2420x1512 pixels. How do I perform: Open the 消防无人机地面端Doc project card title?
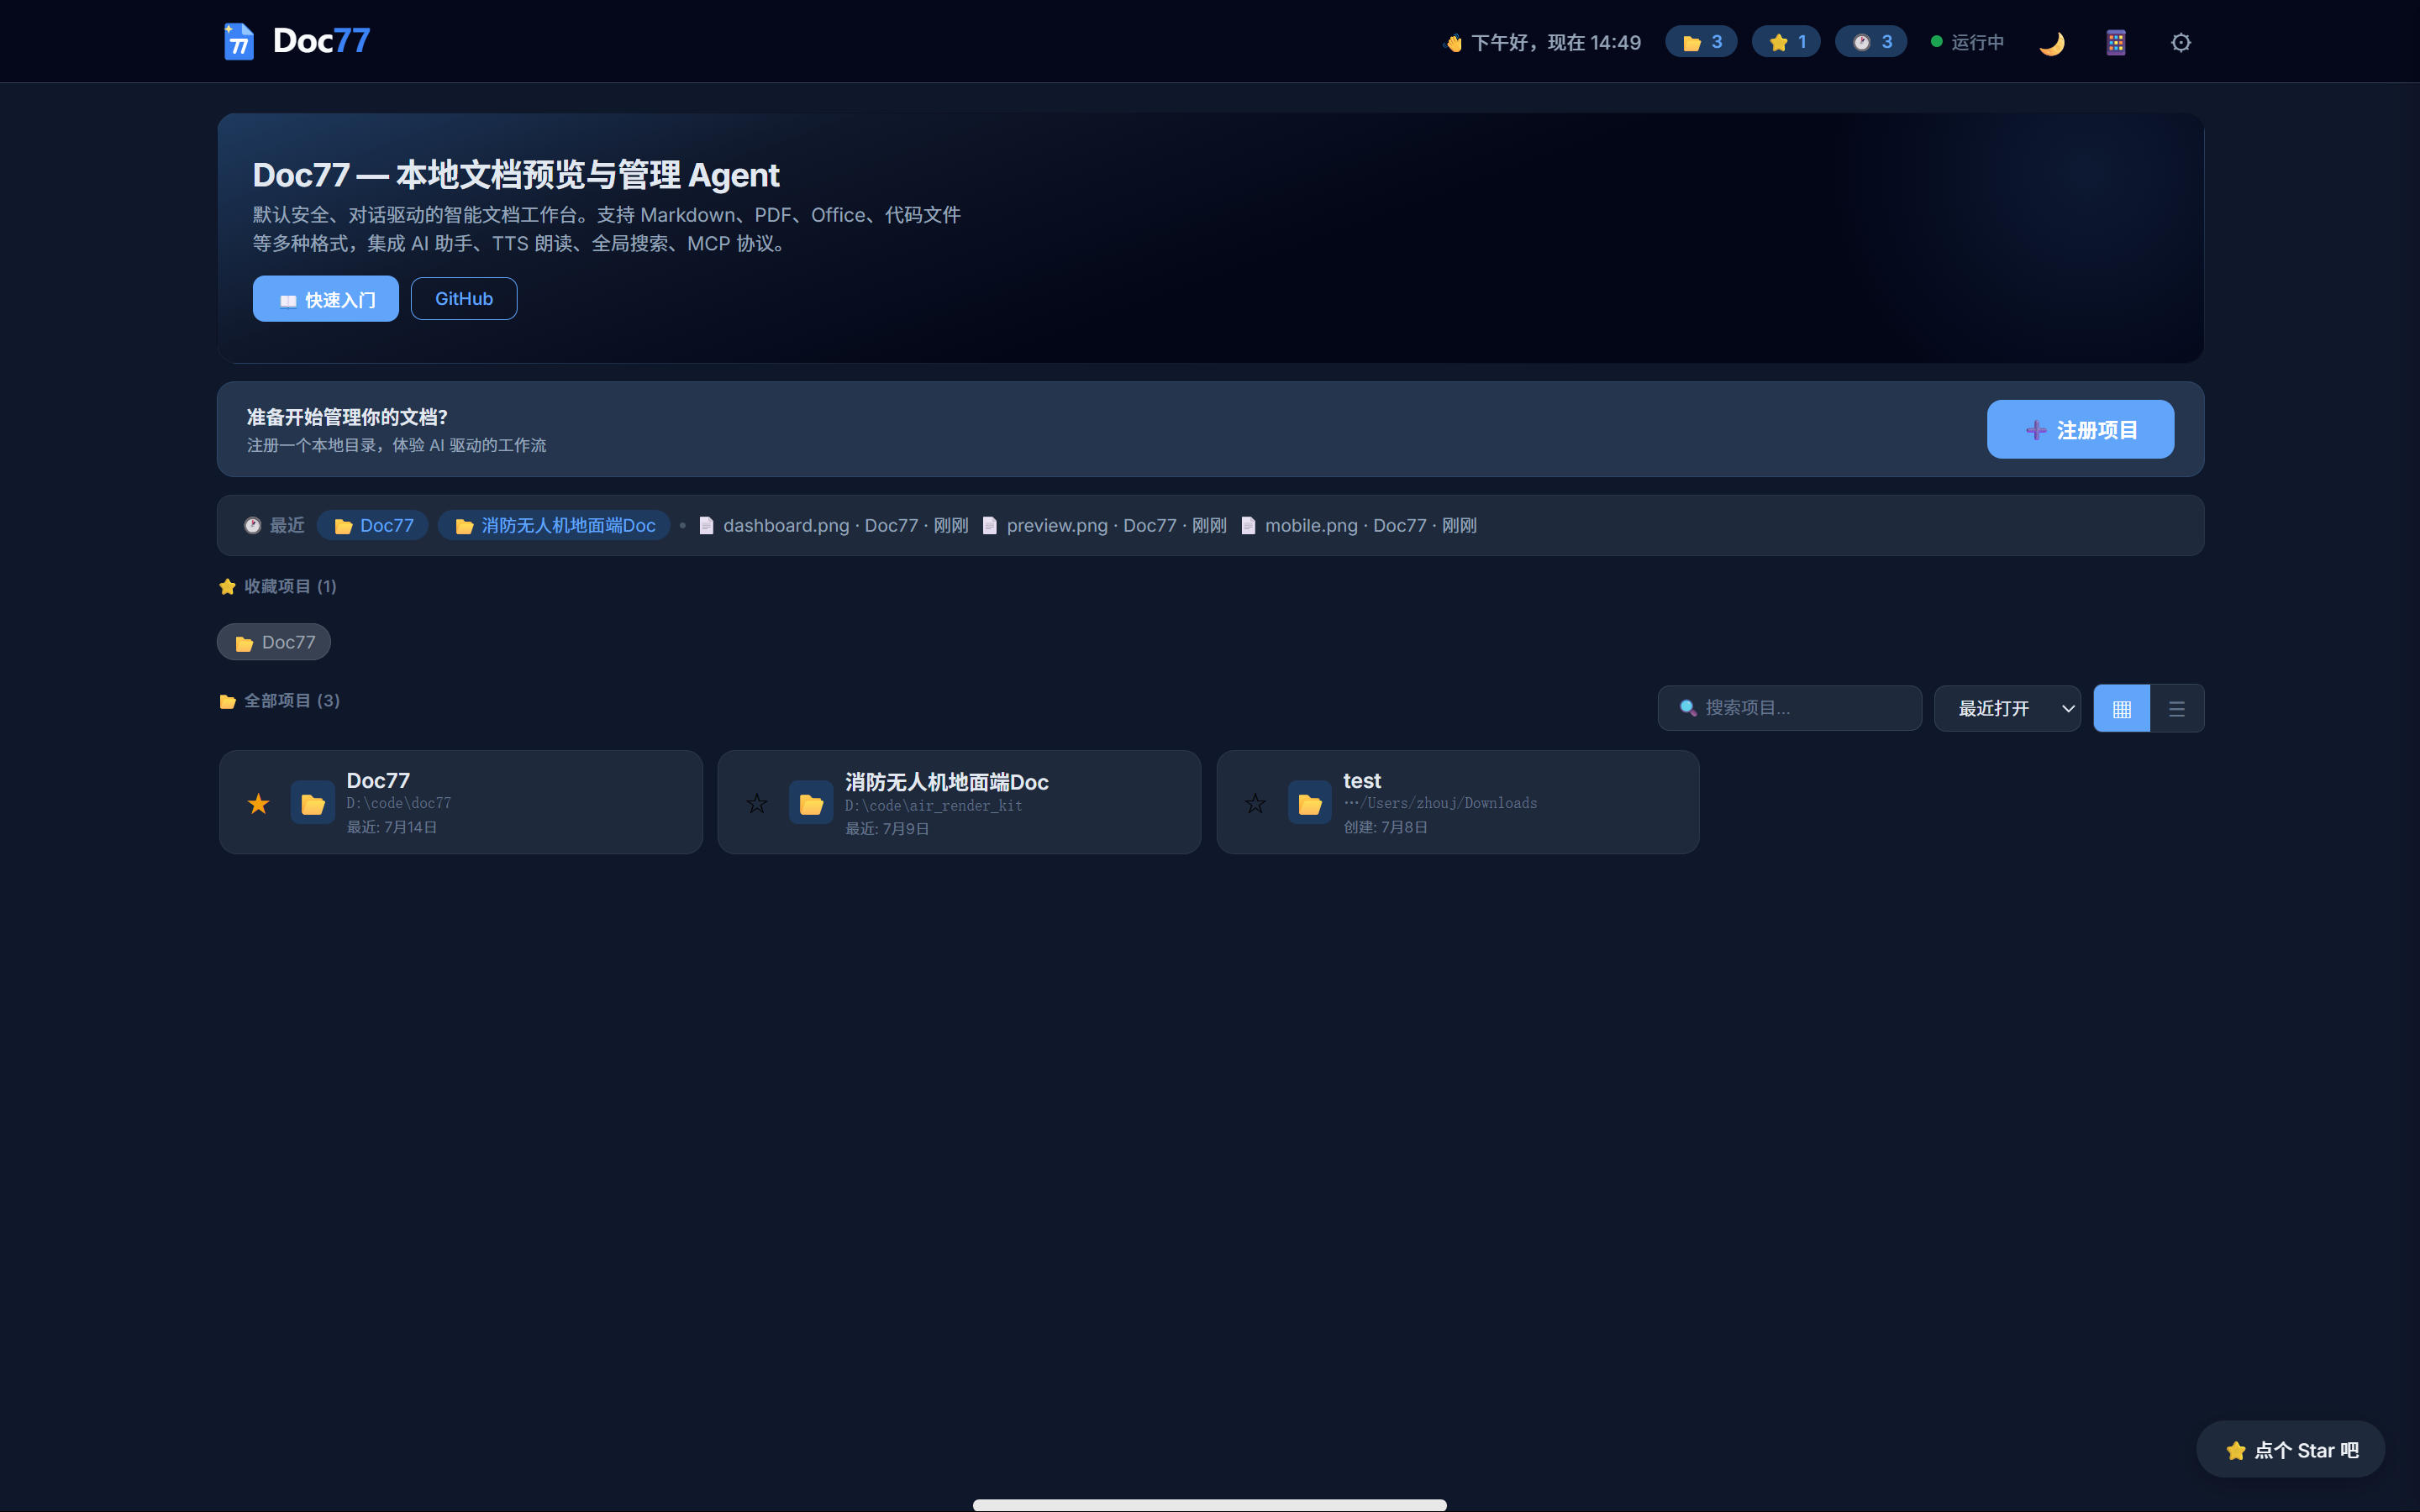pos(946,782)
